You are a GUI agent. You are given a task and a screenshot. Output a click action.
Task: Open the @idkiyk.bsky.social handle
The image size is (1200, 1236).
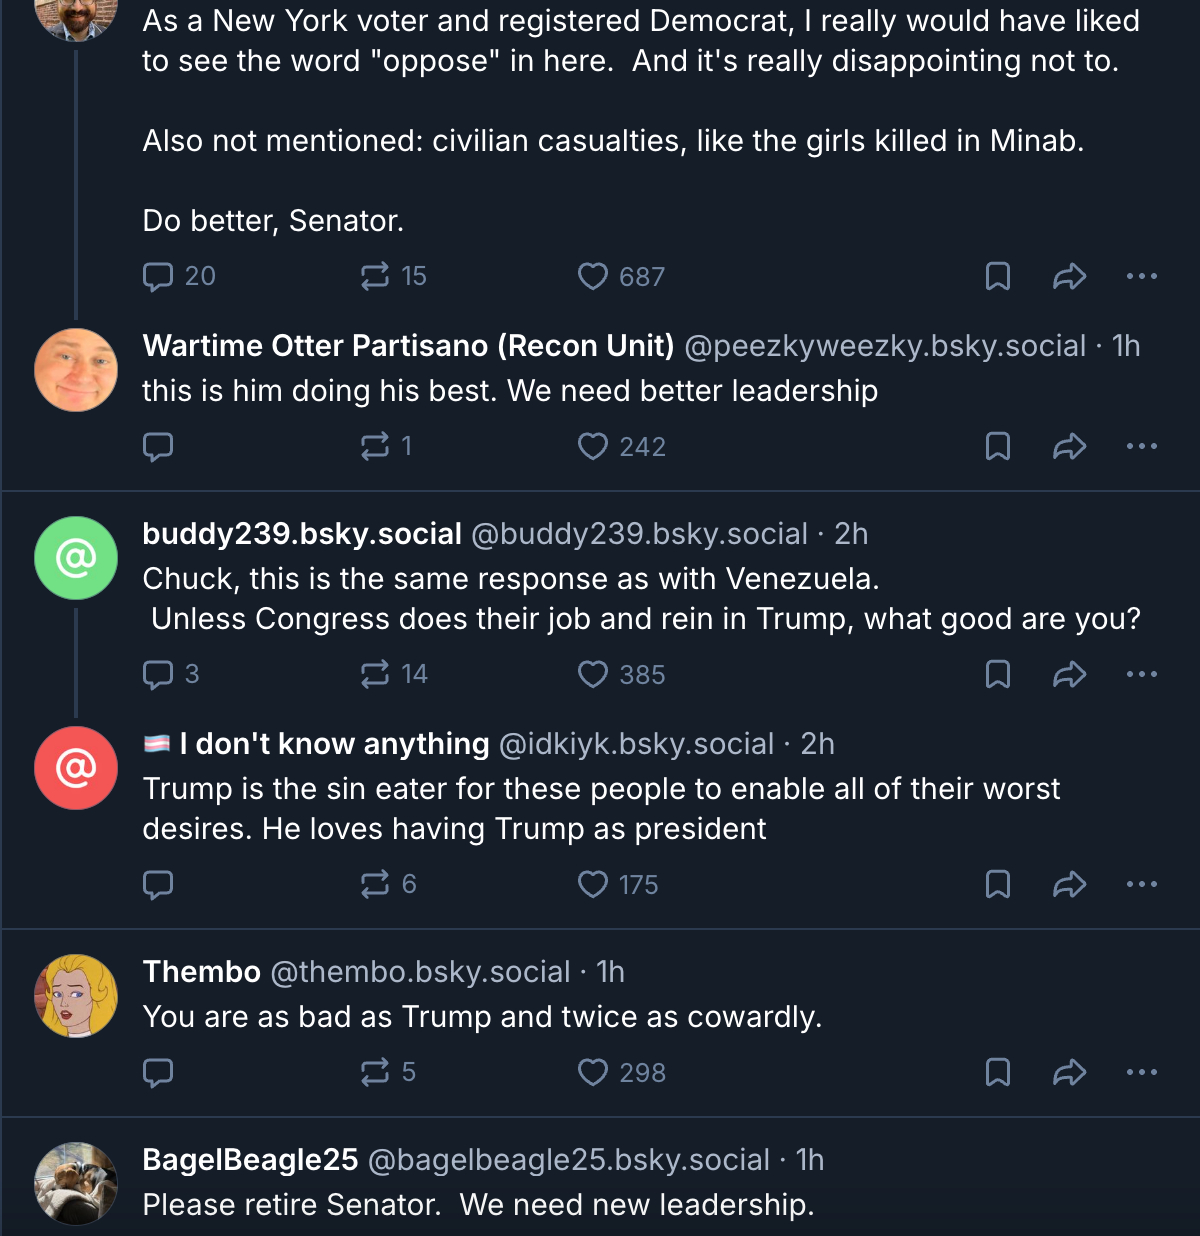tap(636, 744)
